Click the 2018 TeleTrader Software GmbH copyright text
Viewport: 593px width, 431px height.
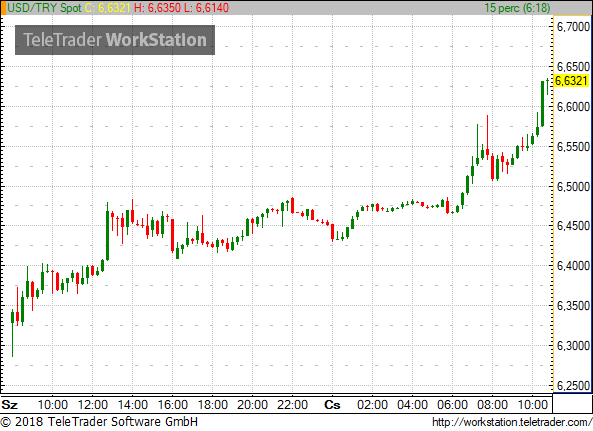99,422
